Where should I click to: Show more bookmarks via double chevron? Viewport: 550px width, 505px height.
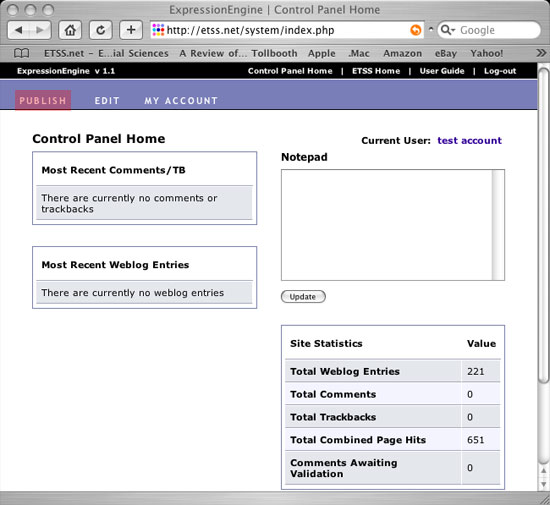click(x=541, y=53)
